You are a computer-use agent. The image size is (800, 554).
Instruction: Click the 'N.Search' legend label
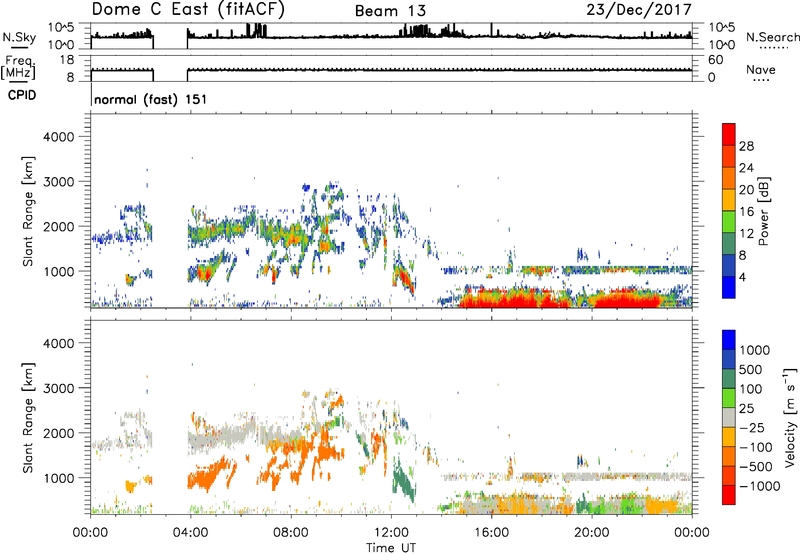[772, 37]
